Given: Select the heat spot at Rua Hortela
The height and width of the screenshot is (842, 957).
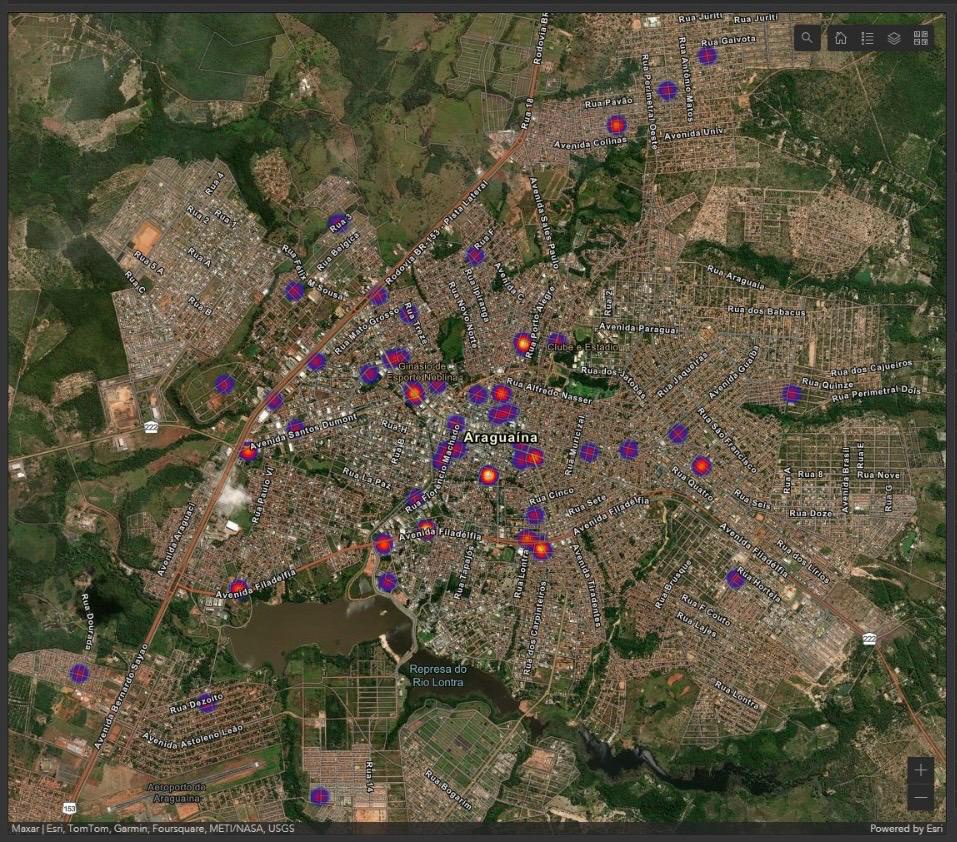Looking at the screenshot, I should coord(735,578).
